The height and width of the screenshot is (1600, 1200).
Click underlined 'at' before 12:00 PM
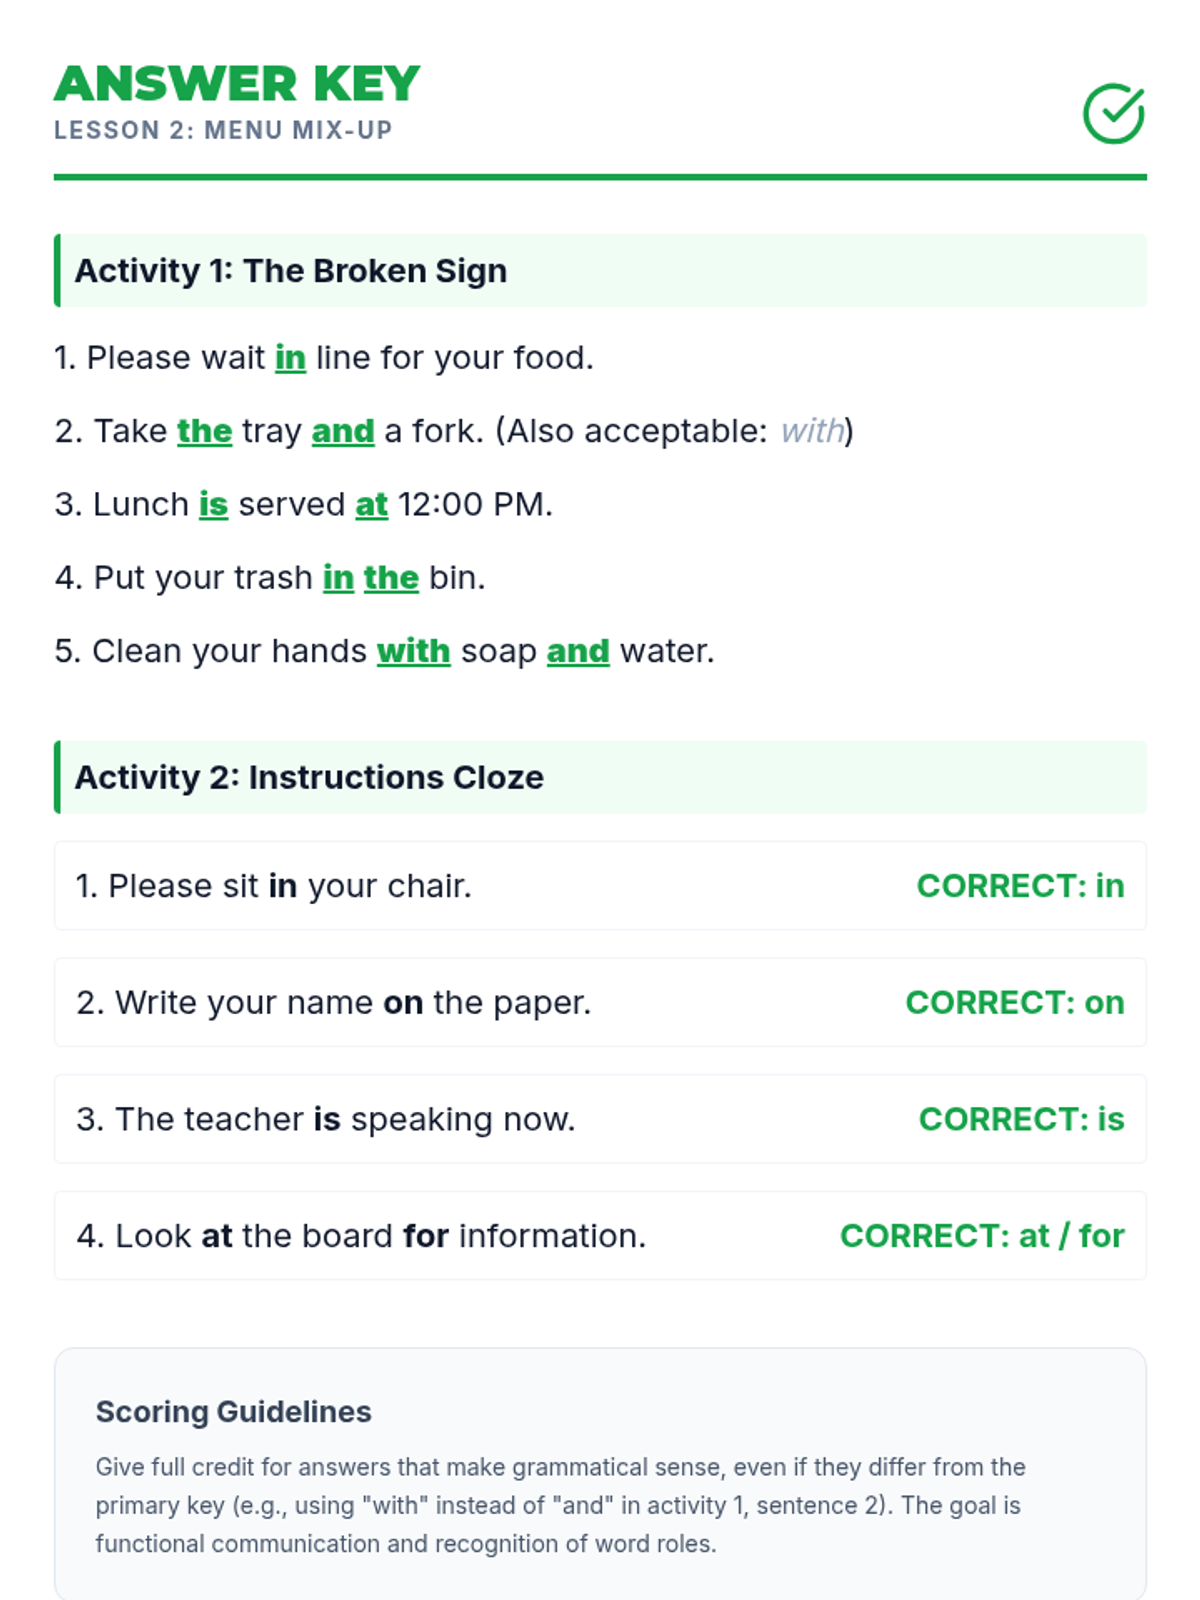(371, 504)
